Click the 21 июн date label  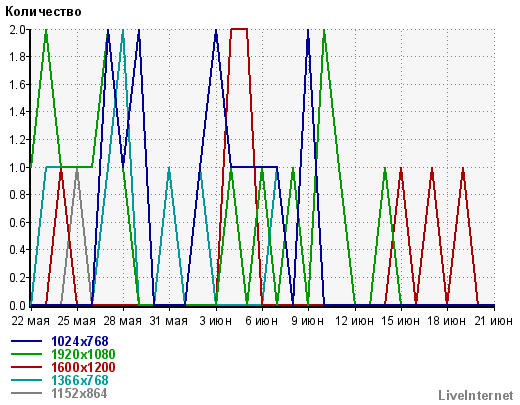(x=493, y=321)
